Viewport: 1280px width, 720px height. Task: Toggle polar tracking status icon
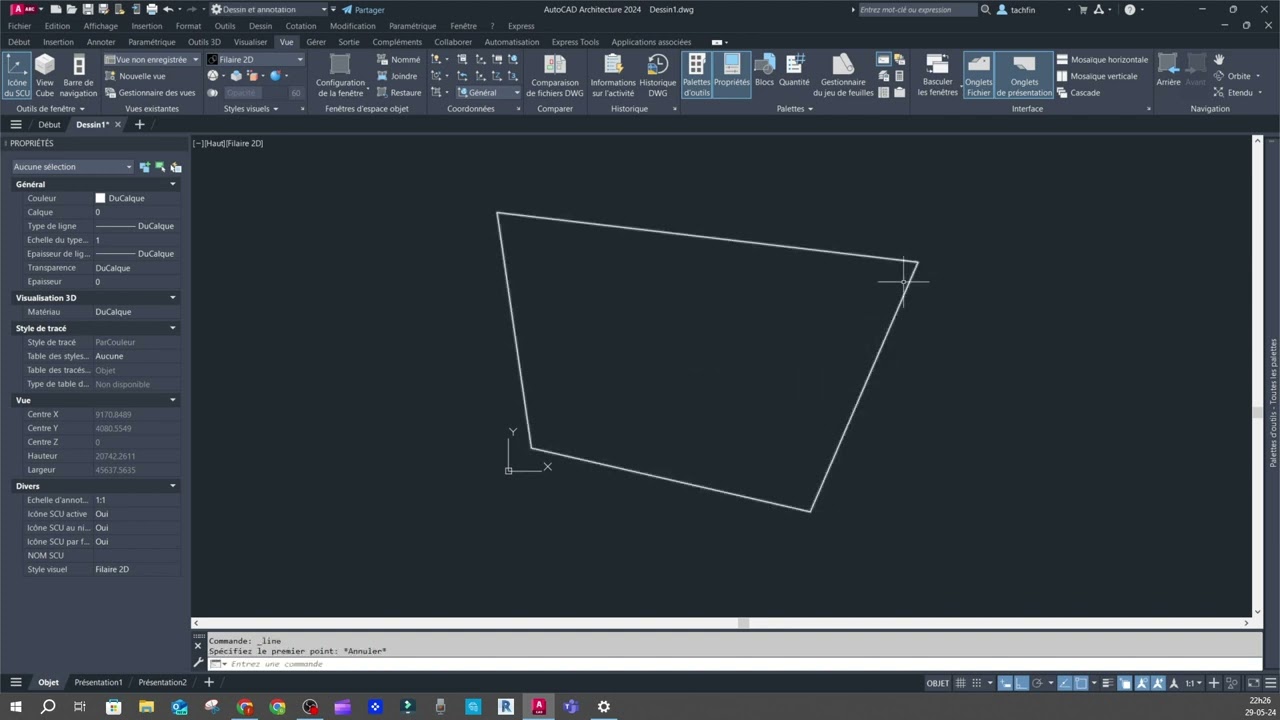pos(1037,683)
